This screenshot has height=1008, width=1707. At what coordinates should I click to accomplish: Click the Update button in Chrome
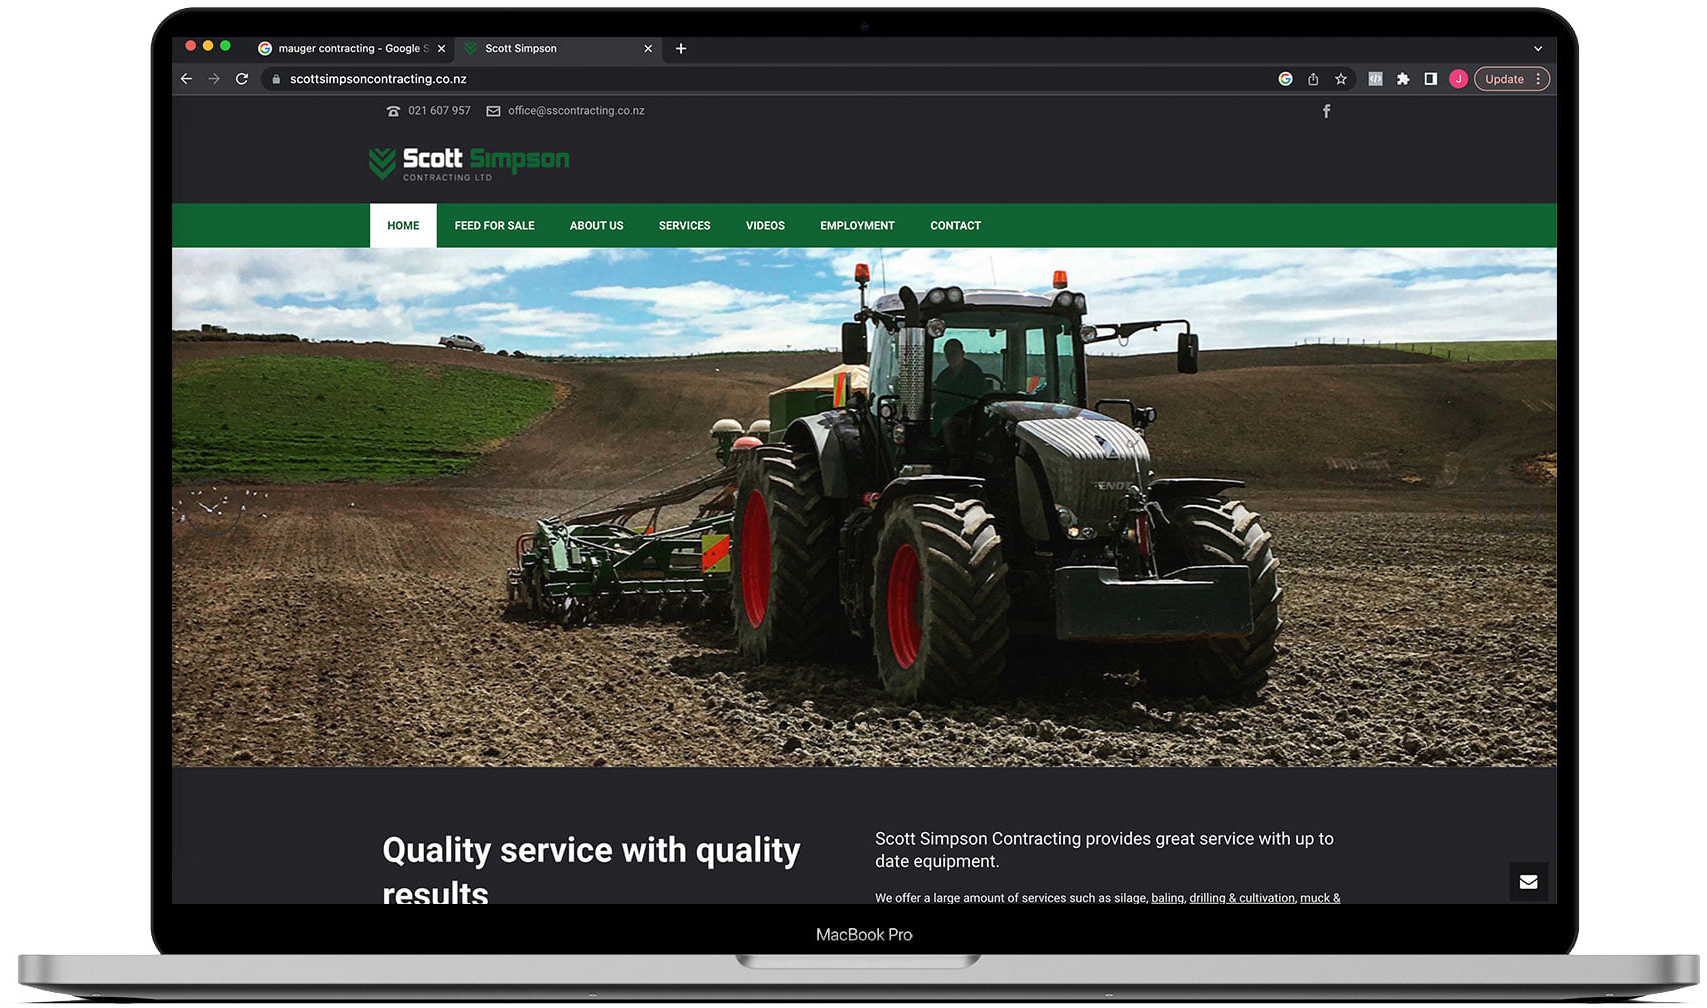(x=1502, y=78)
